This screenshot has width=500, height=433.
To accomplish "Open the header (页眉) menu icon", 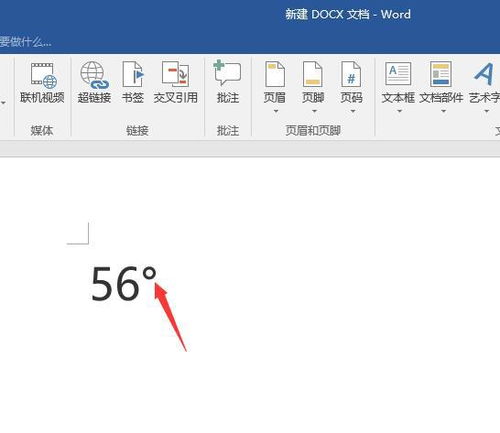I will pos(275,74).
